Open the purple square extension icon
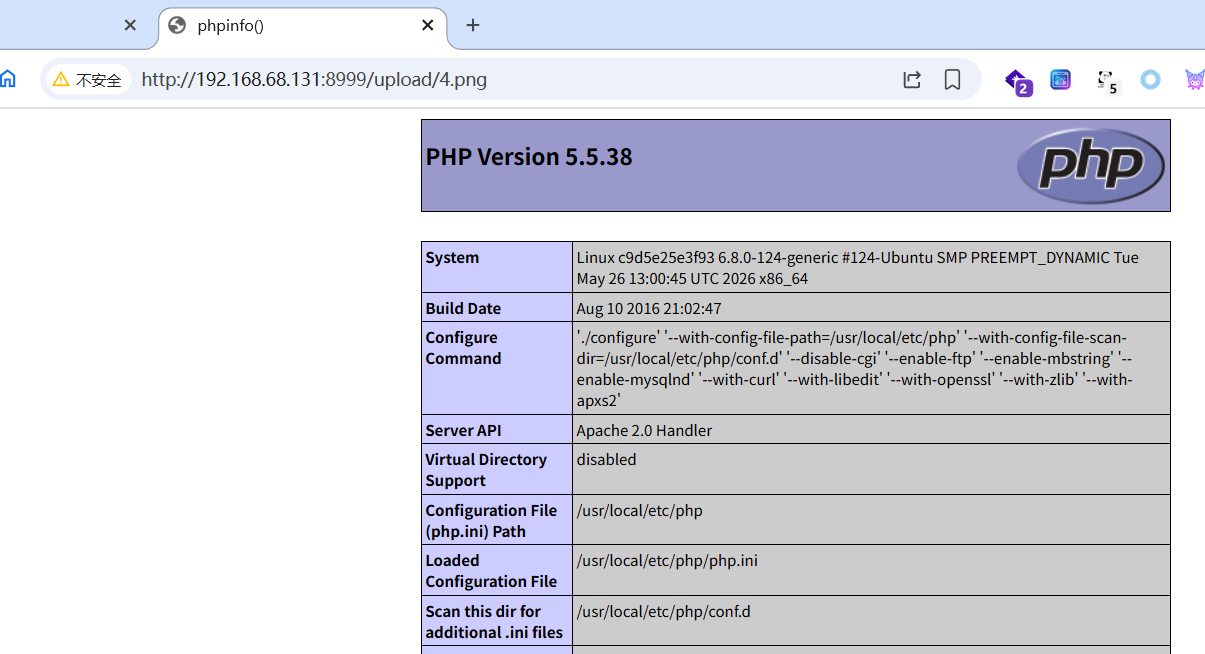Screen dimensions: 1205x654 pos(1061,80)
